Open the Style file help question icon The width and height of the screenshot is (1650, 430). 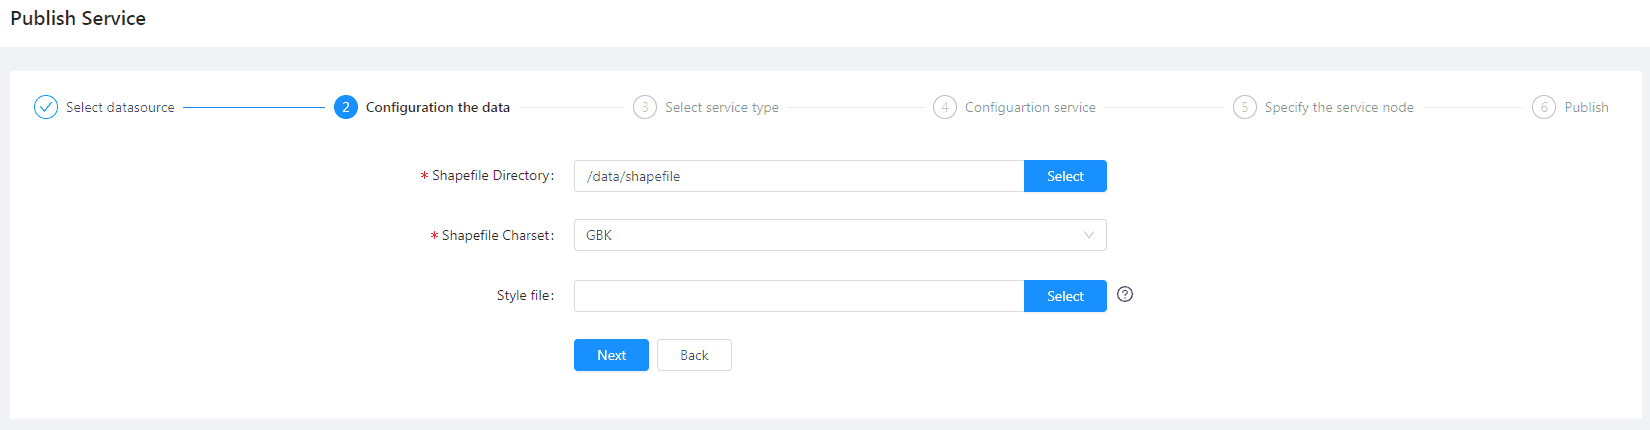tap(1125, 294)
